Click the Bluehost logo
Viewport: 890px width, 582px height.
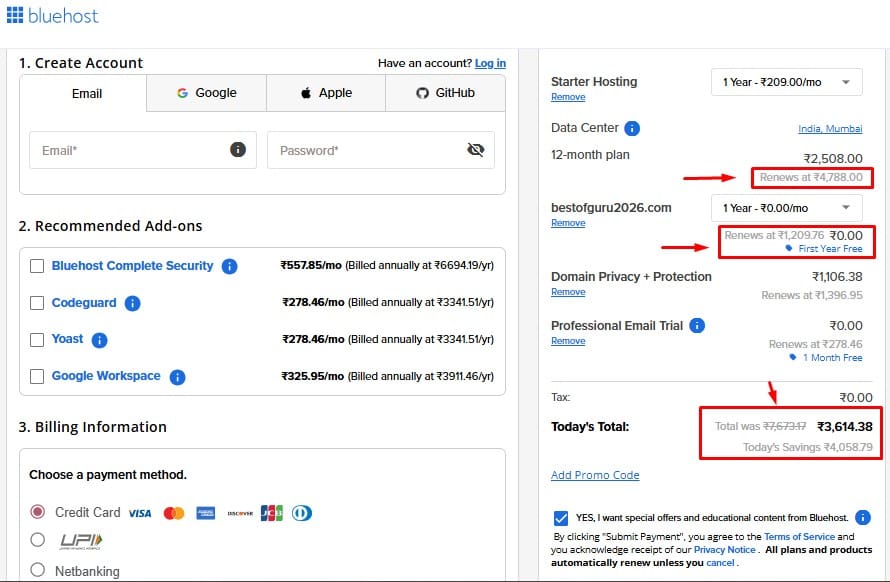pyautogui.click(x=52, y=15)
